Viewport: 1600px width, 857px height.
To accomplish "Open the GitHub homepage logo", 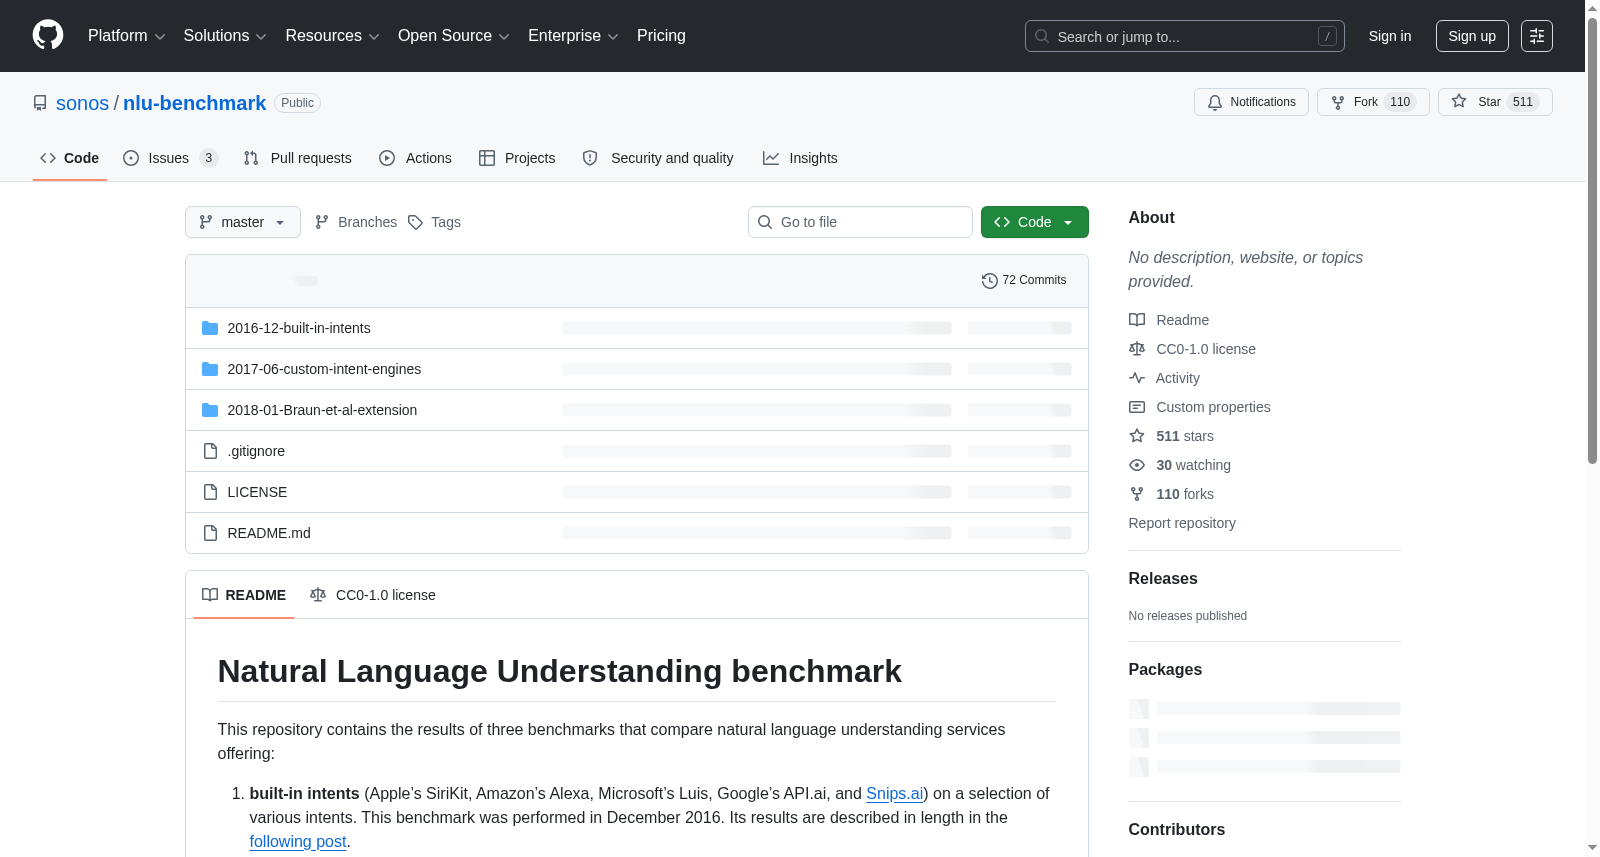I will click(48, 35).
